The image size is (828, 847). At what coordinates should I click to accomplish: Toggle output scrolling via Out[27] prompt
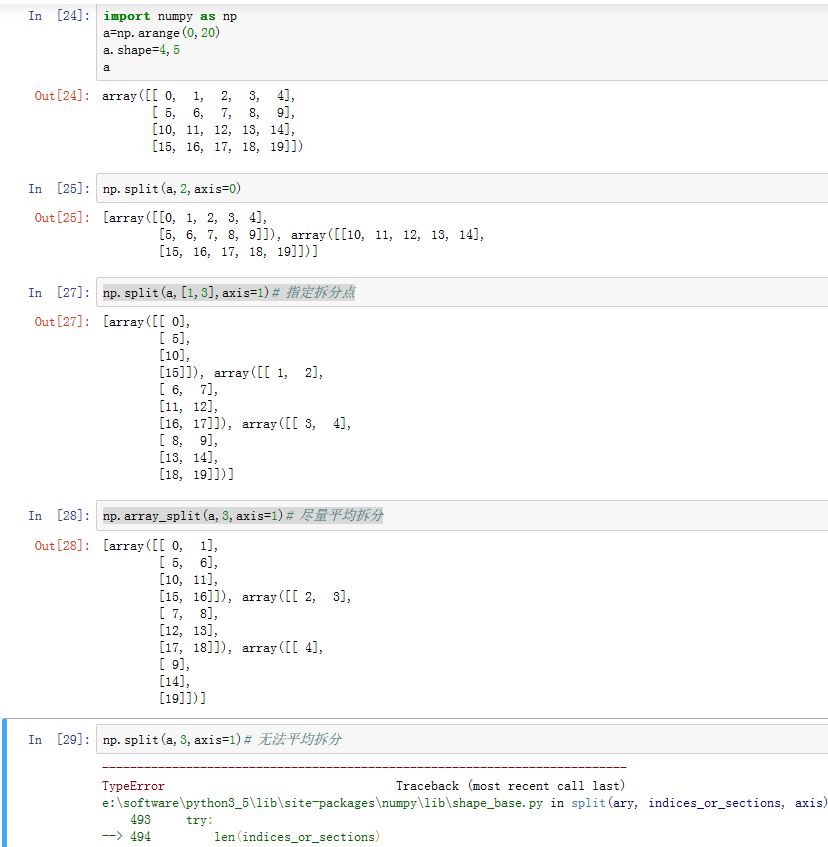click(x=60, y=322)
